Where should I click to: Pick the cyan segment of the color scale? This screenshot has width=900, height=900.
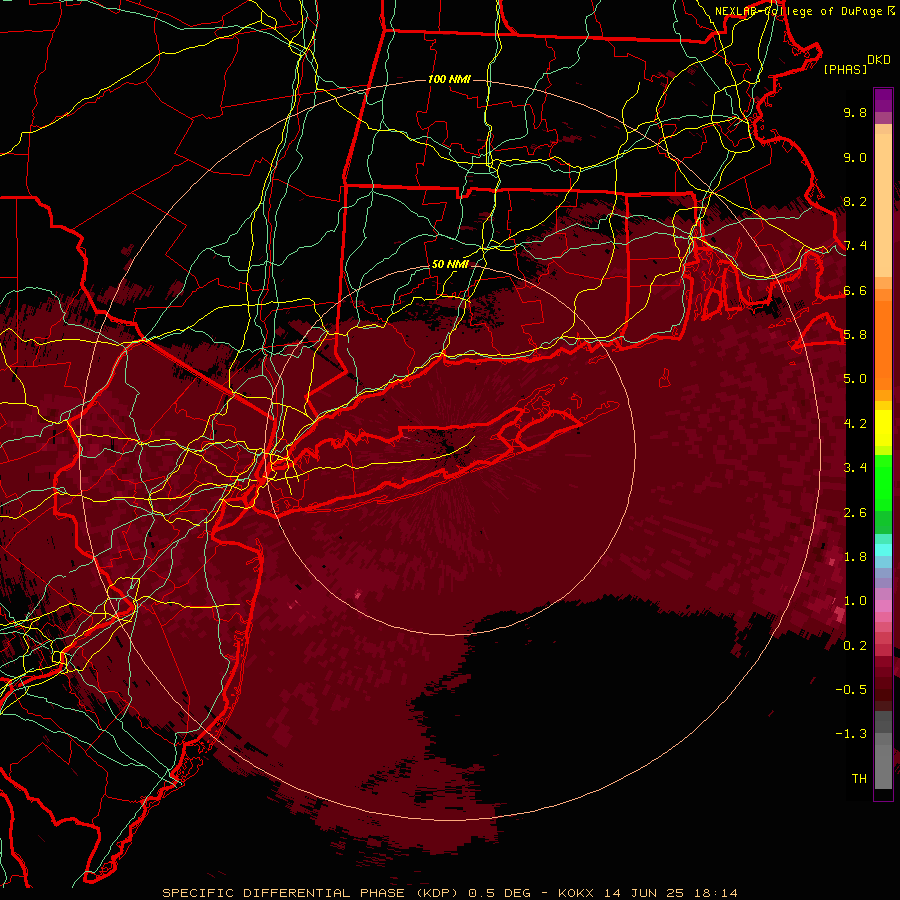pos(883,550)
